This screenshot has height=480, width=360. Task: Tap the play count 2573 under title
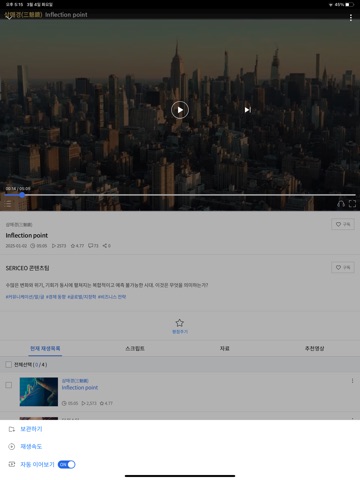click(59, 246)
